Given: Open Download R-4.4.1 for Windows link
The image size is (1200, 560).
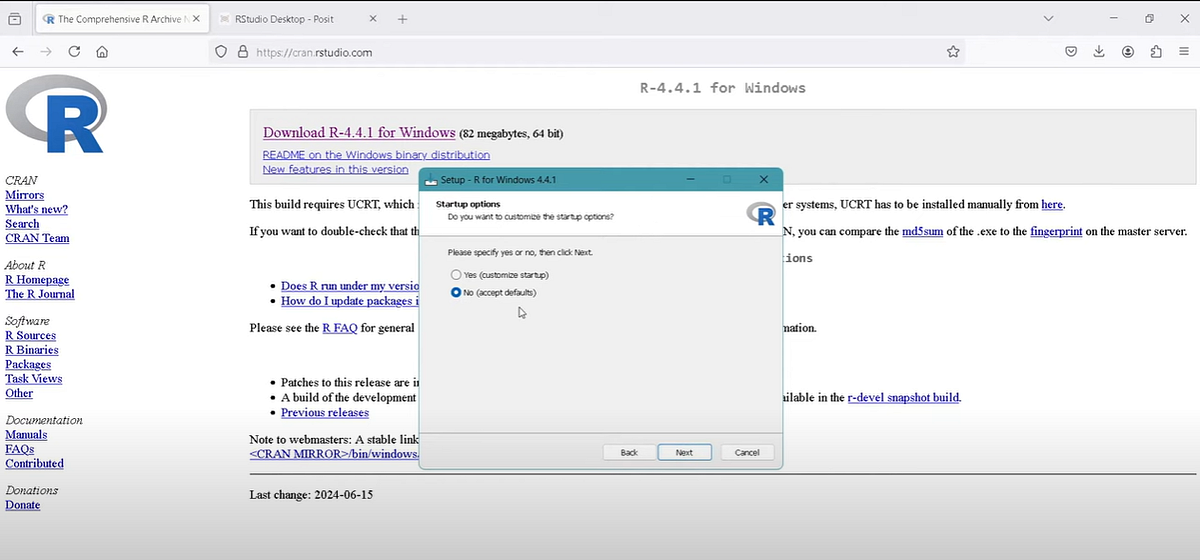Looking at the screenshot, I should coord(359,133).
